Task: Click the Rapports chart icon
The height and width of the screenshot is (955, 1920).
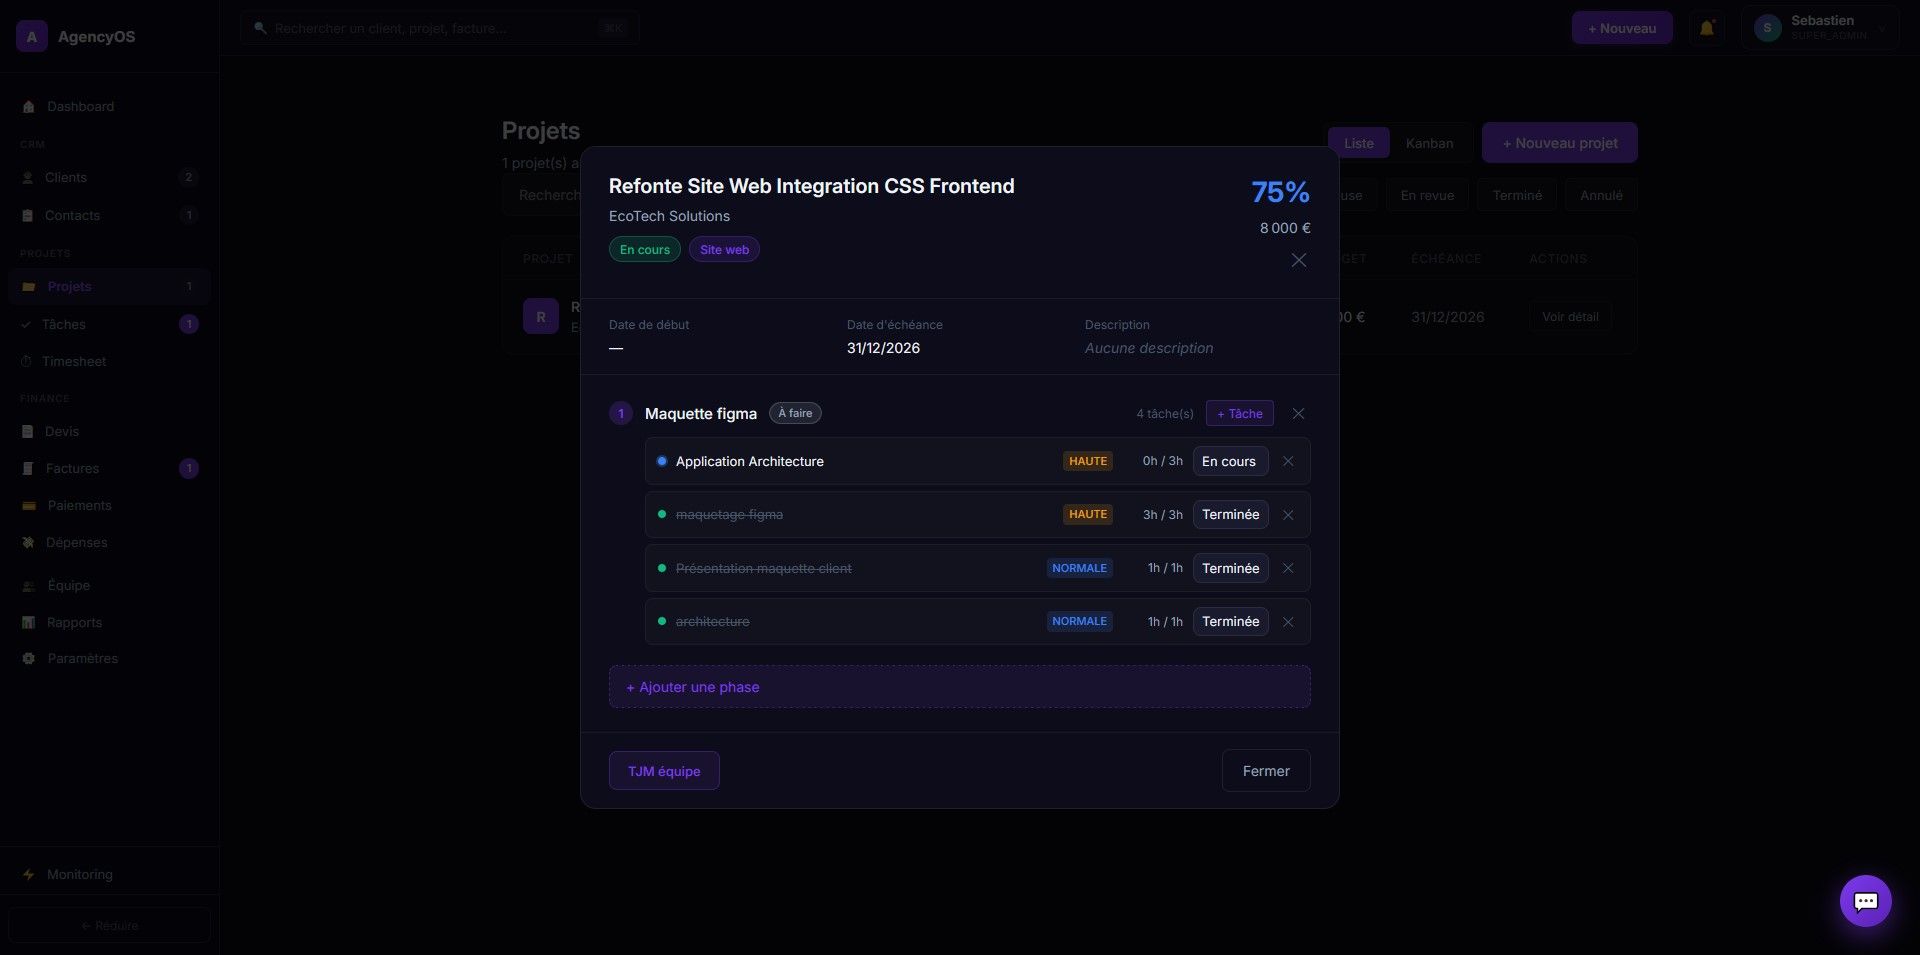Action: [28, 623]
